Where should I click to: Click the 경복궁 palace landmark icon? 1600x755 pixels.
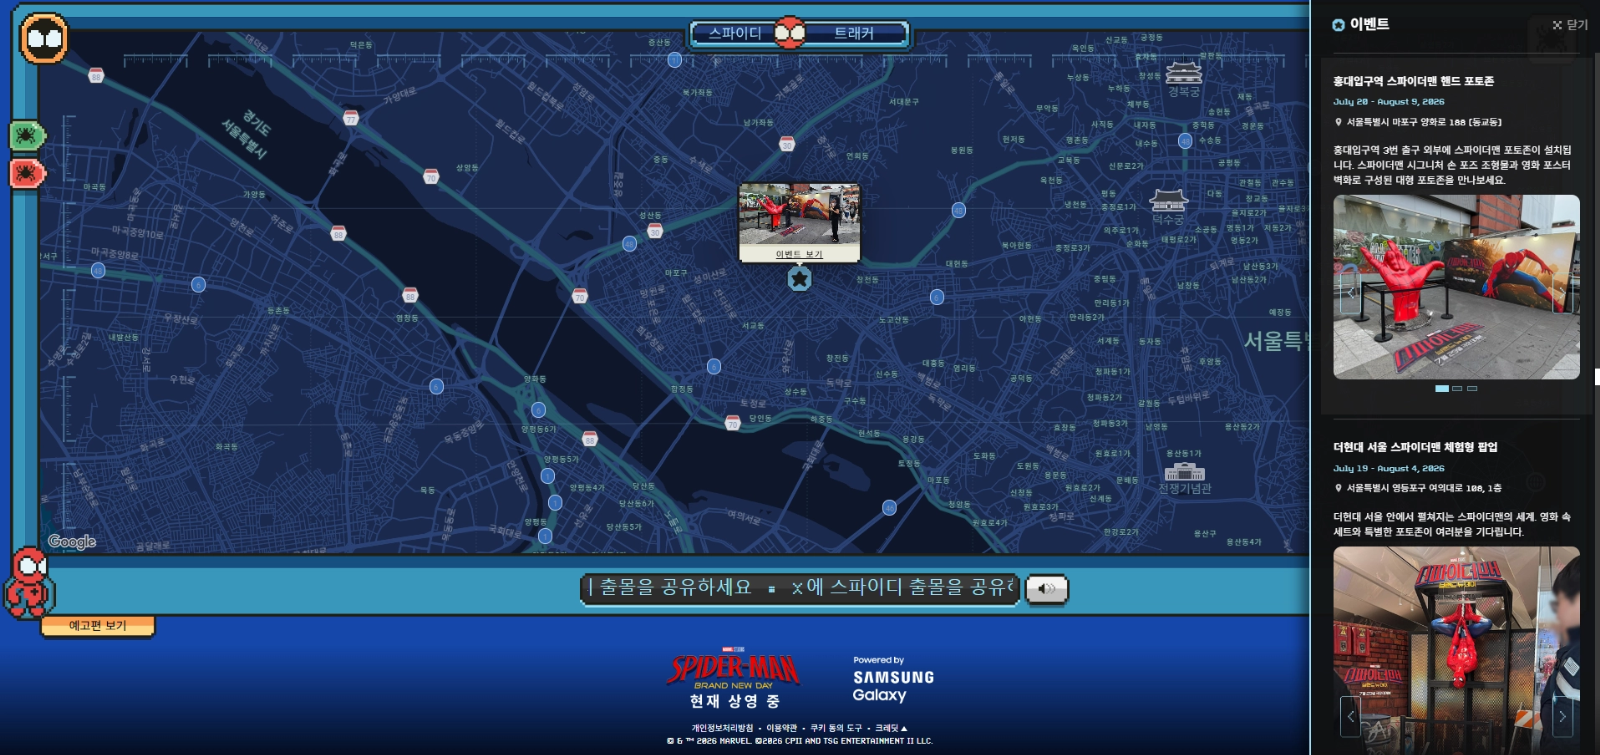[x=1184, y=73]
